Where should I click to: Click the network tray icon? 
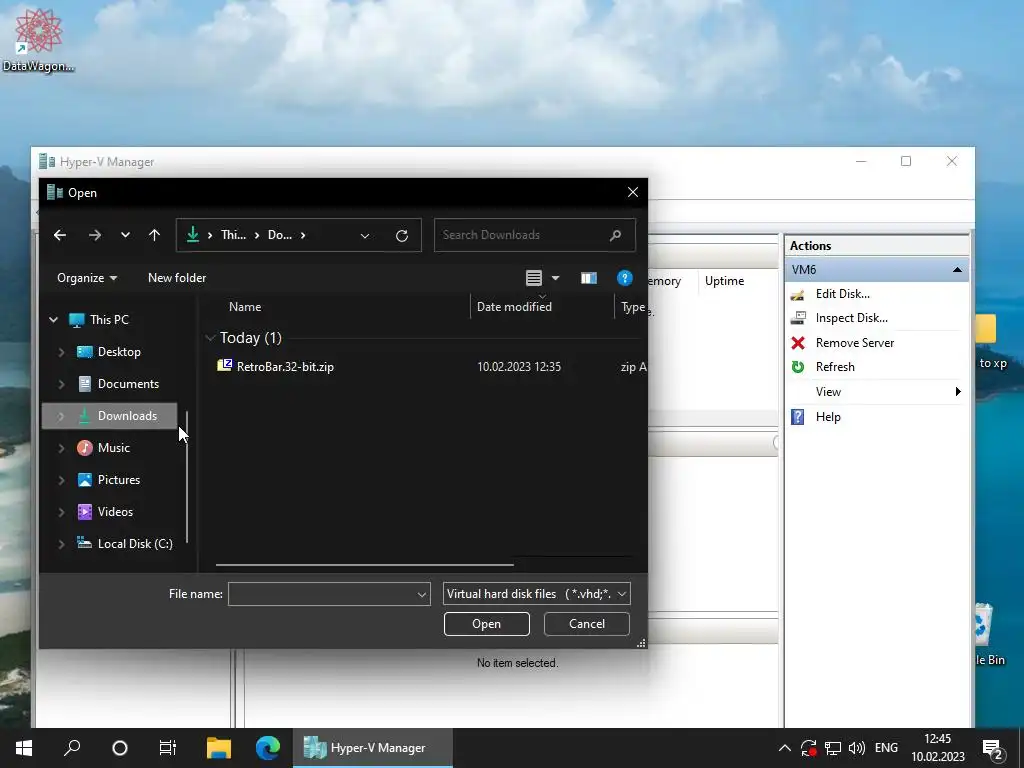point(832,748)
